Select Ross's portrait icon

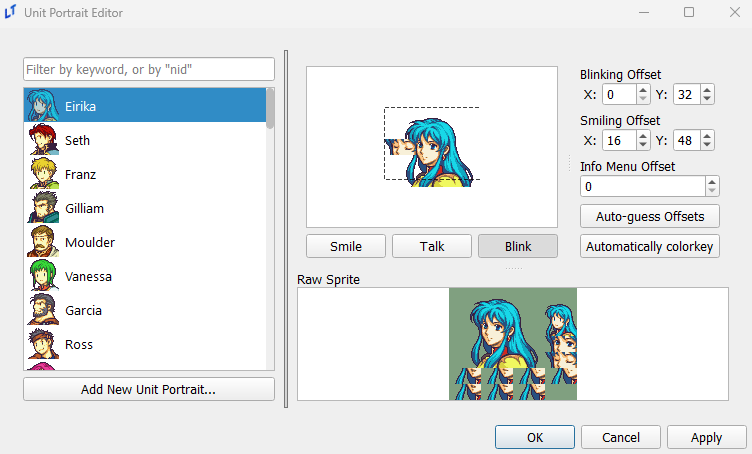pos(43,344)
